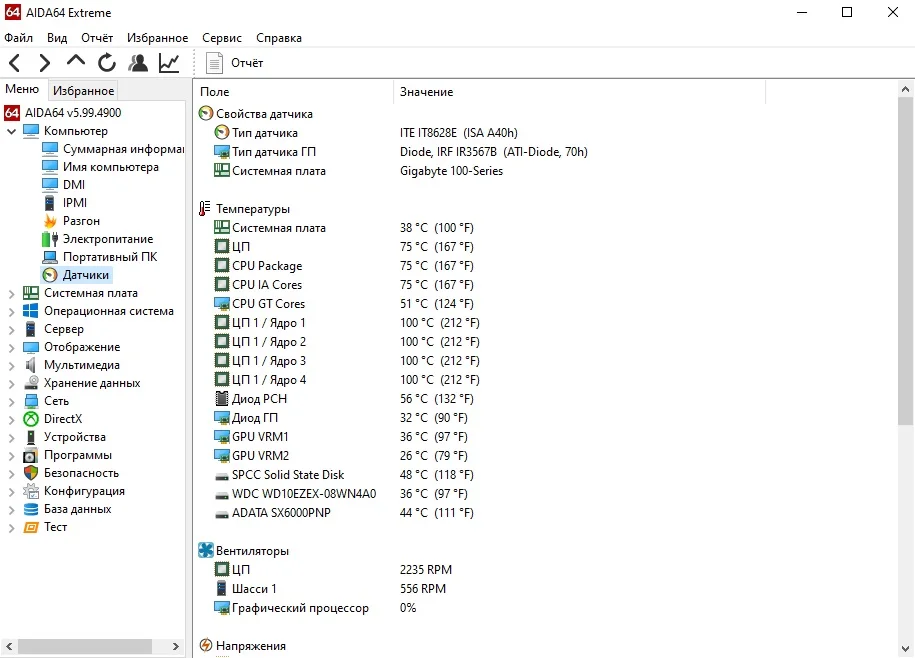Refresh the sensor readings
This screenshot has width=915, height=658.
[107, 63]
